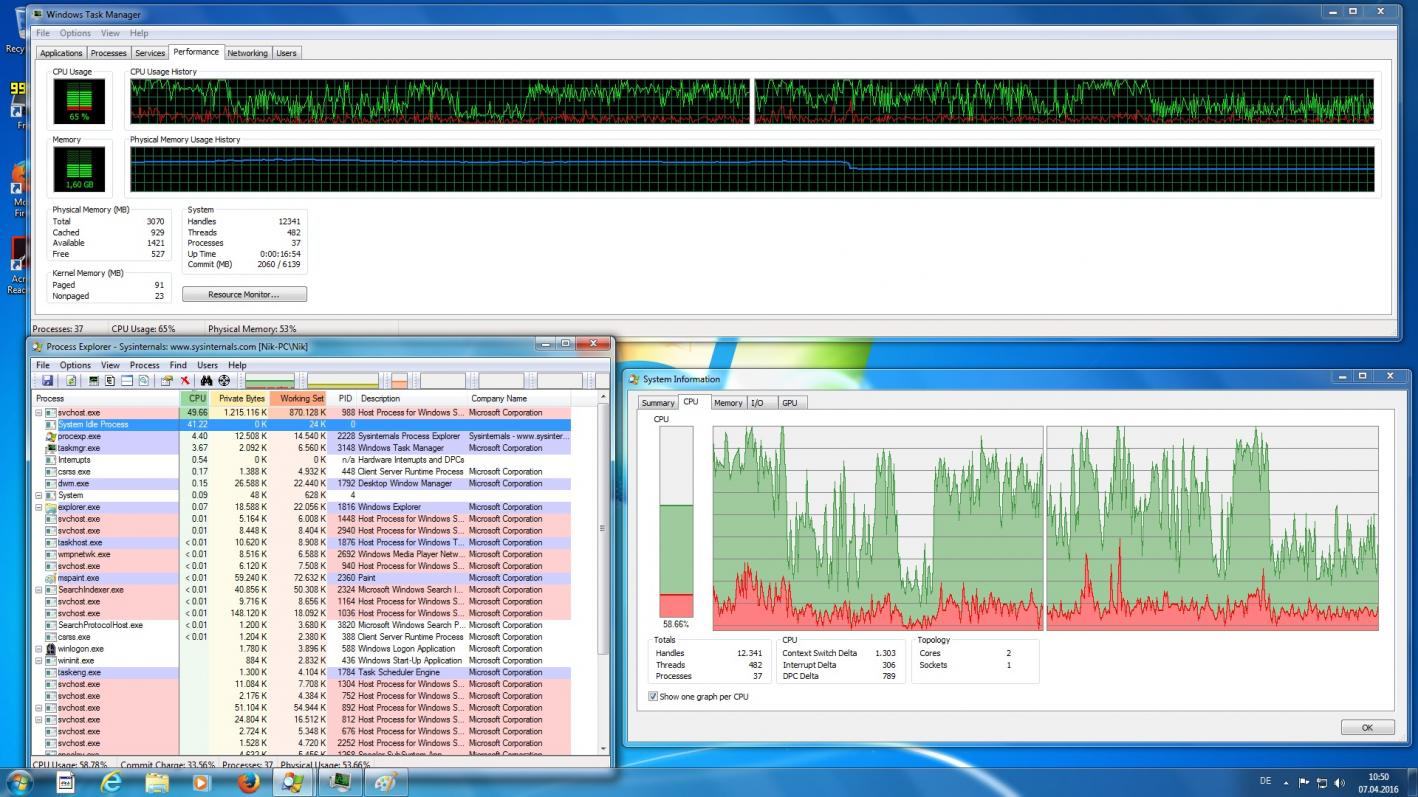Image resolution: width=1418 pixels, height=797 pixels.
Task: Click the commit mini graph in Process Explorer toolbar
Action: [343, 381]
